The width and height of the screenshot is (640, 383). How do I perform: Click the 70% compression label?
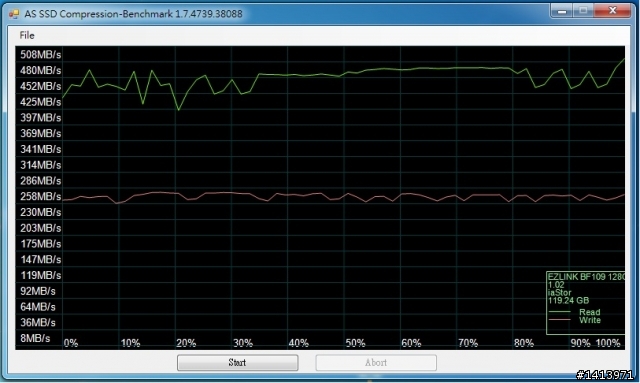point(468,343)
